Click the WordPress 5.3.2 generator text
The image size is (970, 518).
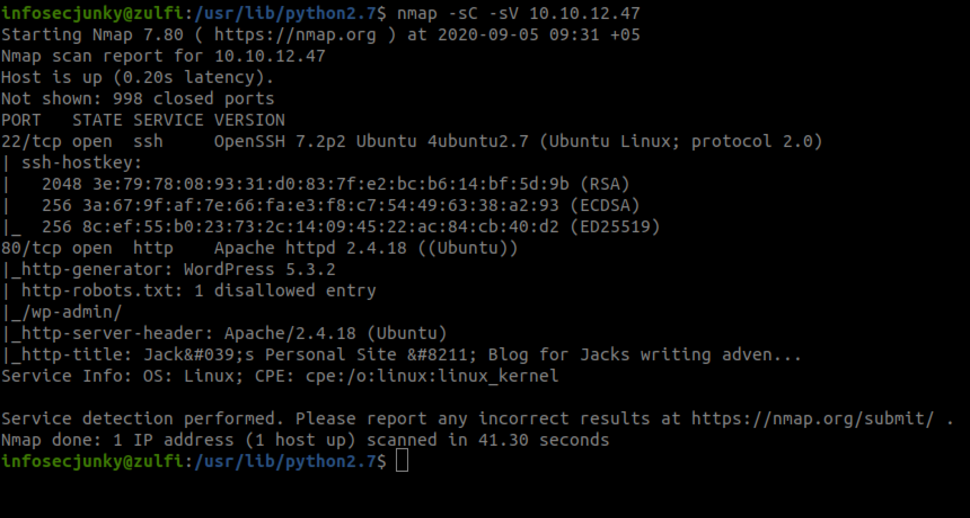(x=260, y=270)
